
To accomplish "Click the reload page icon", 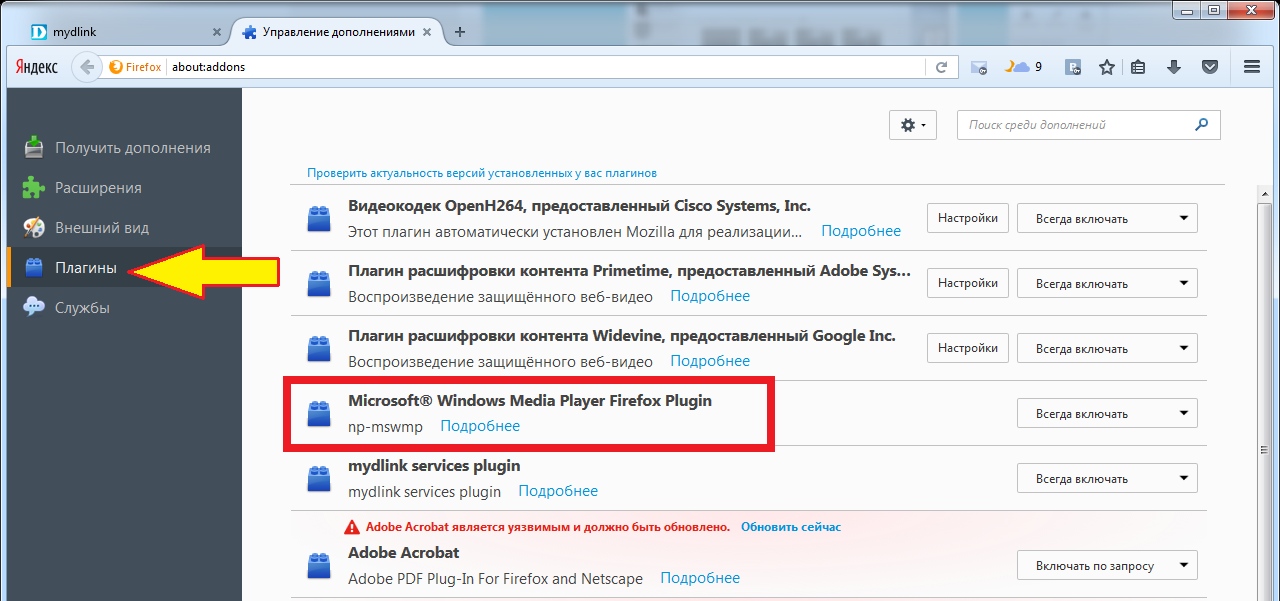I will click(x=941, y=67).
